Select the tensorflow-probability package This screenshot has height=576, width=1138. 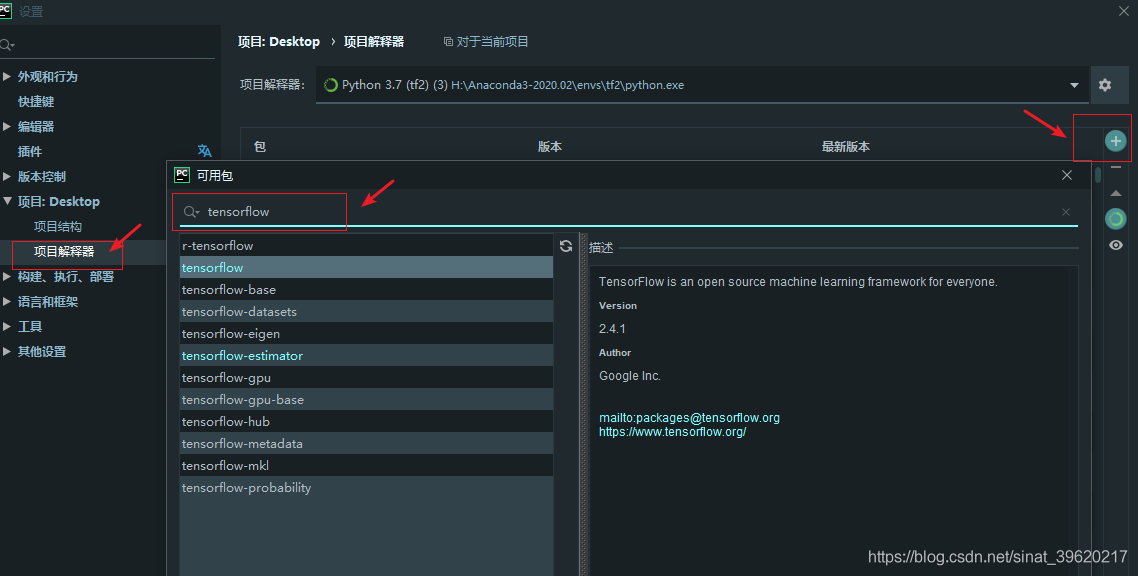coord(367,487)
